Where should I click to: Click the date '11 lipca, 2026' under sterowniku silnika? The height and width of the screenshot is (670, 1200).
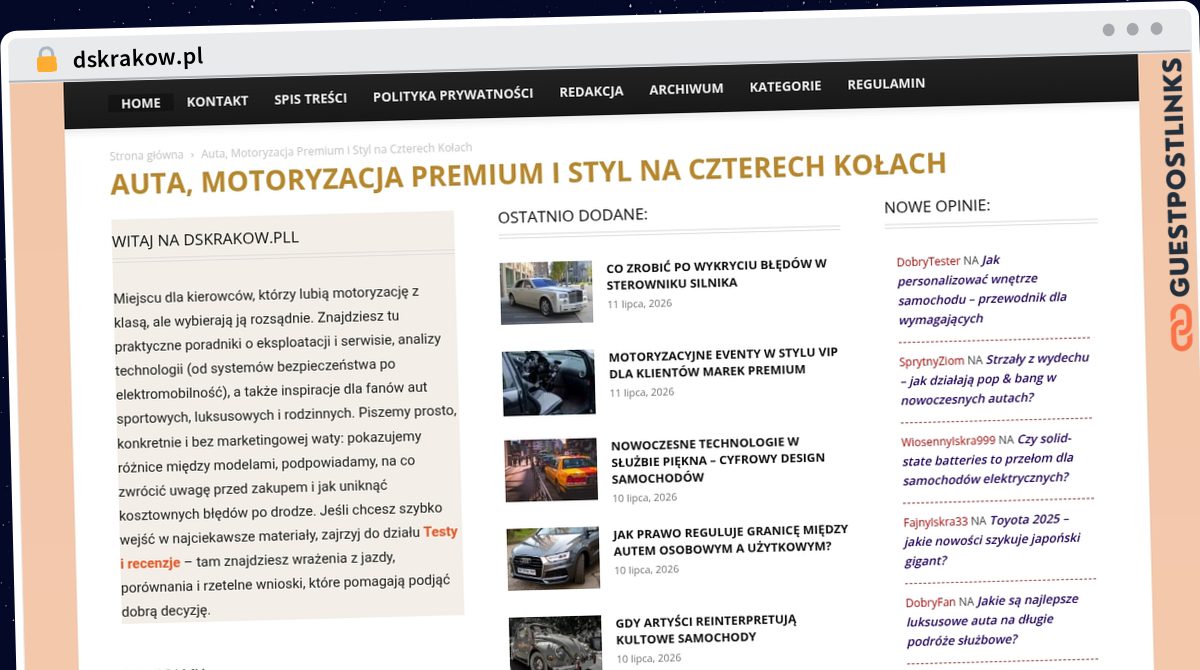click(639, 303)
